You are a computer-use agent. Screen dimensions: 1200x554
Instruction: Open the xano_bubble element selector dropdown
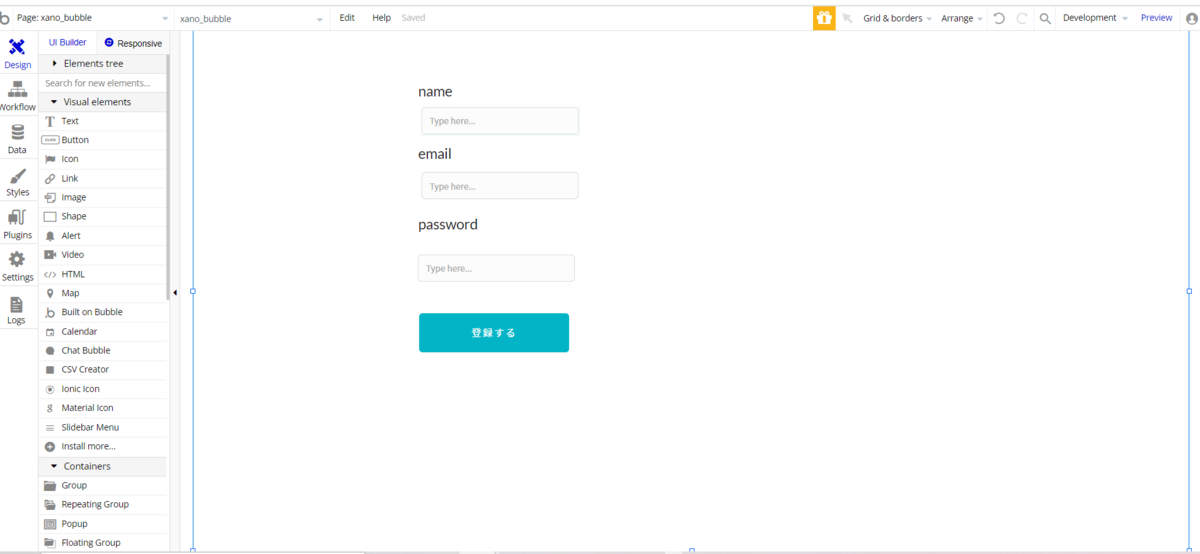[252, 18]
